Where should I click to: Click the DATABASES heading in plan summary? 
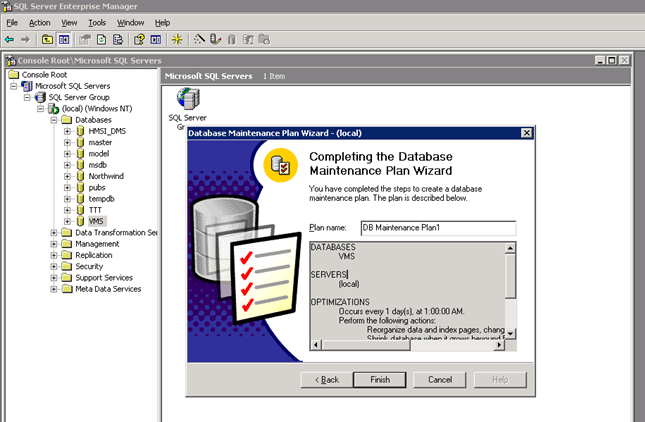(333, 247)
